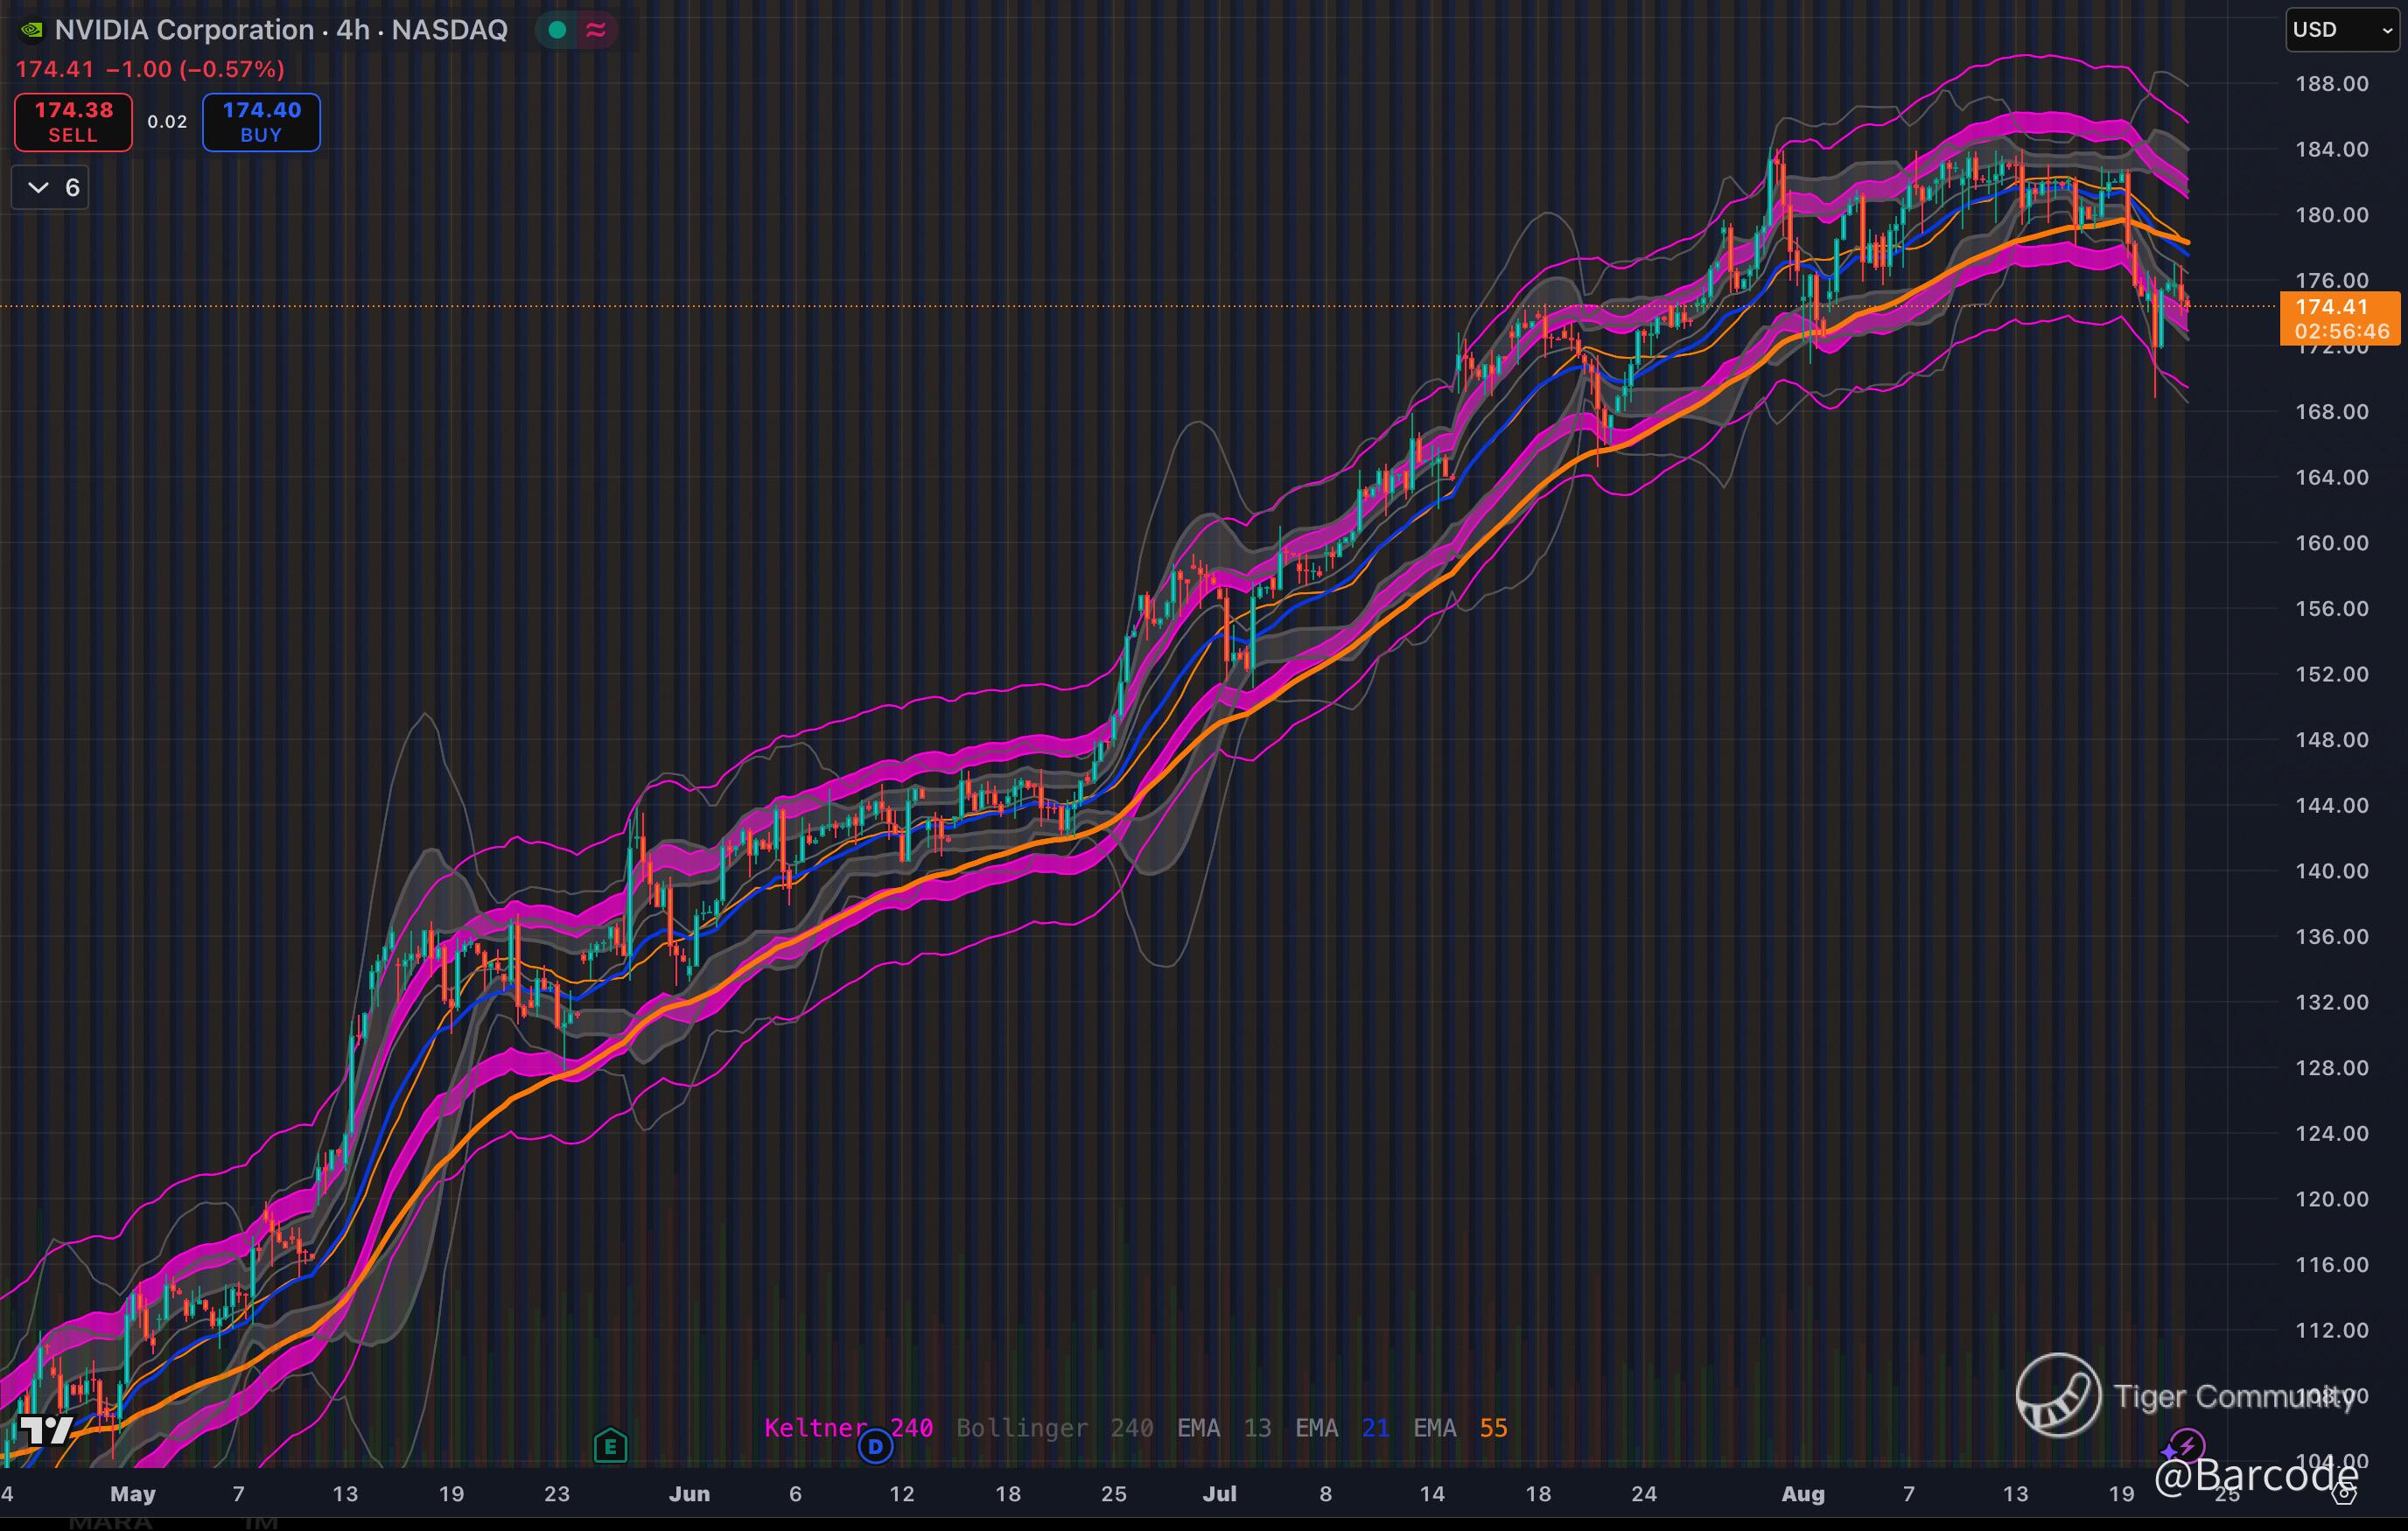Open chart settings hexagon icon
2408x1531 pixels.
point(2343,1493)
